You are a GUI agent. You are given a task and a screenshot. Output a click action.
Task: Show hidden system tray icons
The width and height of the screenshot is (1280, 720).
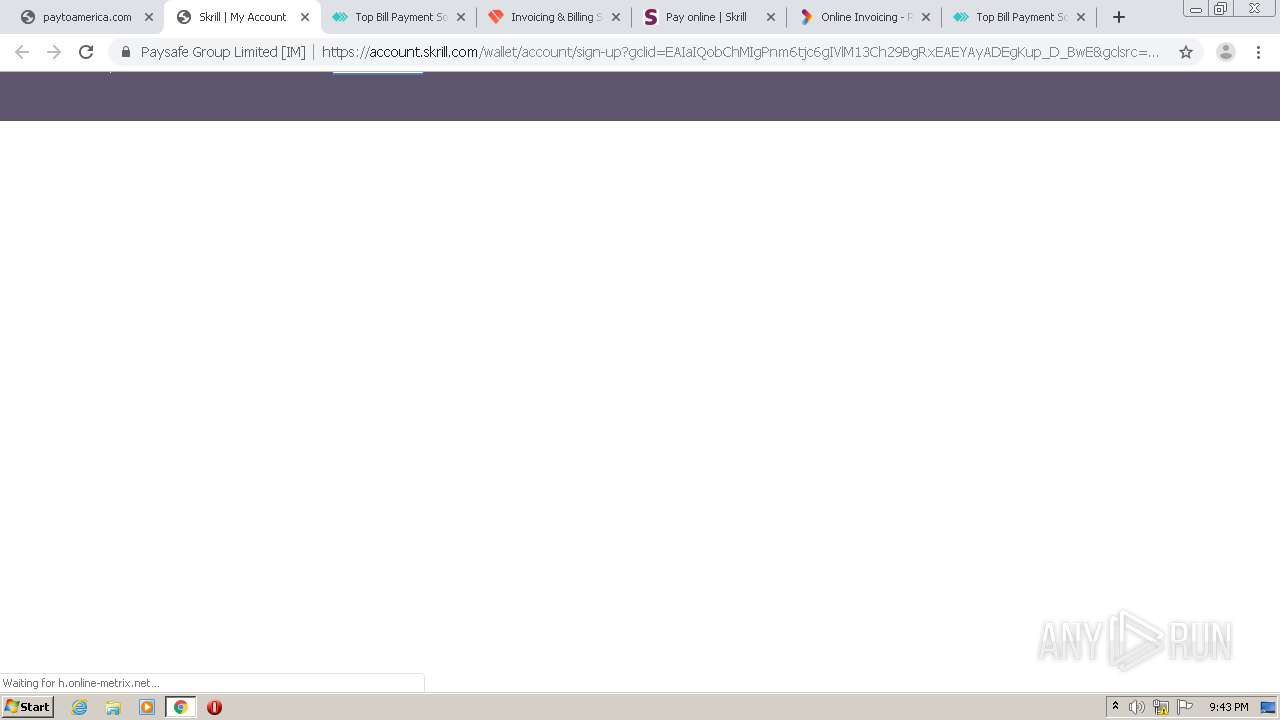click(1115, 707)
